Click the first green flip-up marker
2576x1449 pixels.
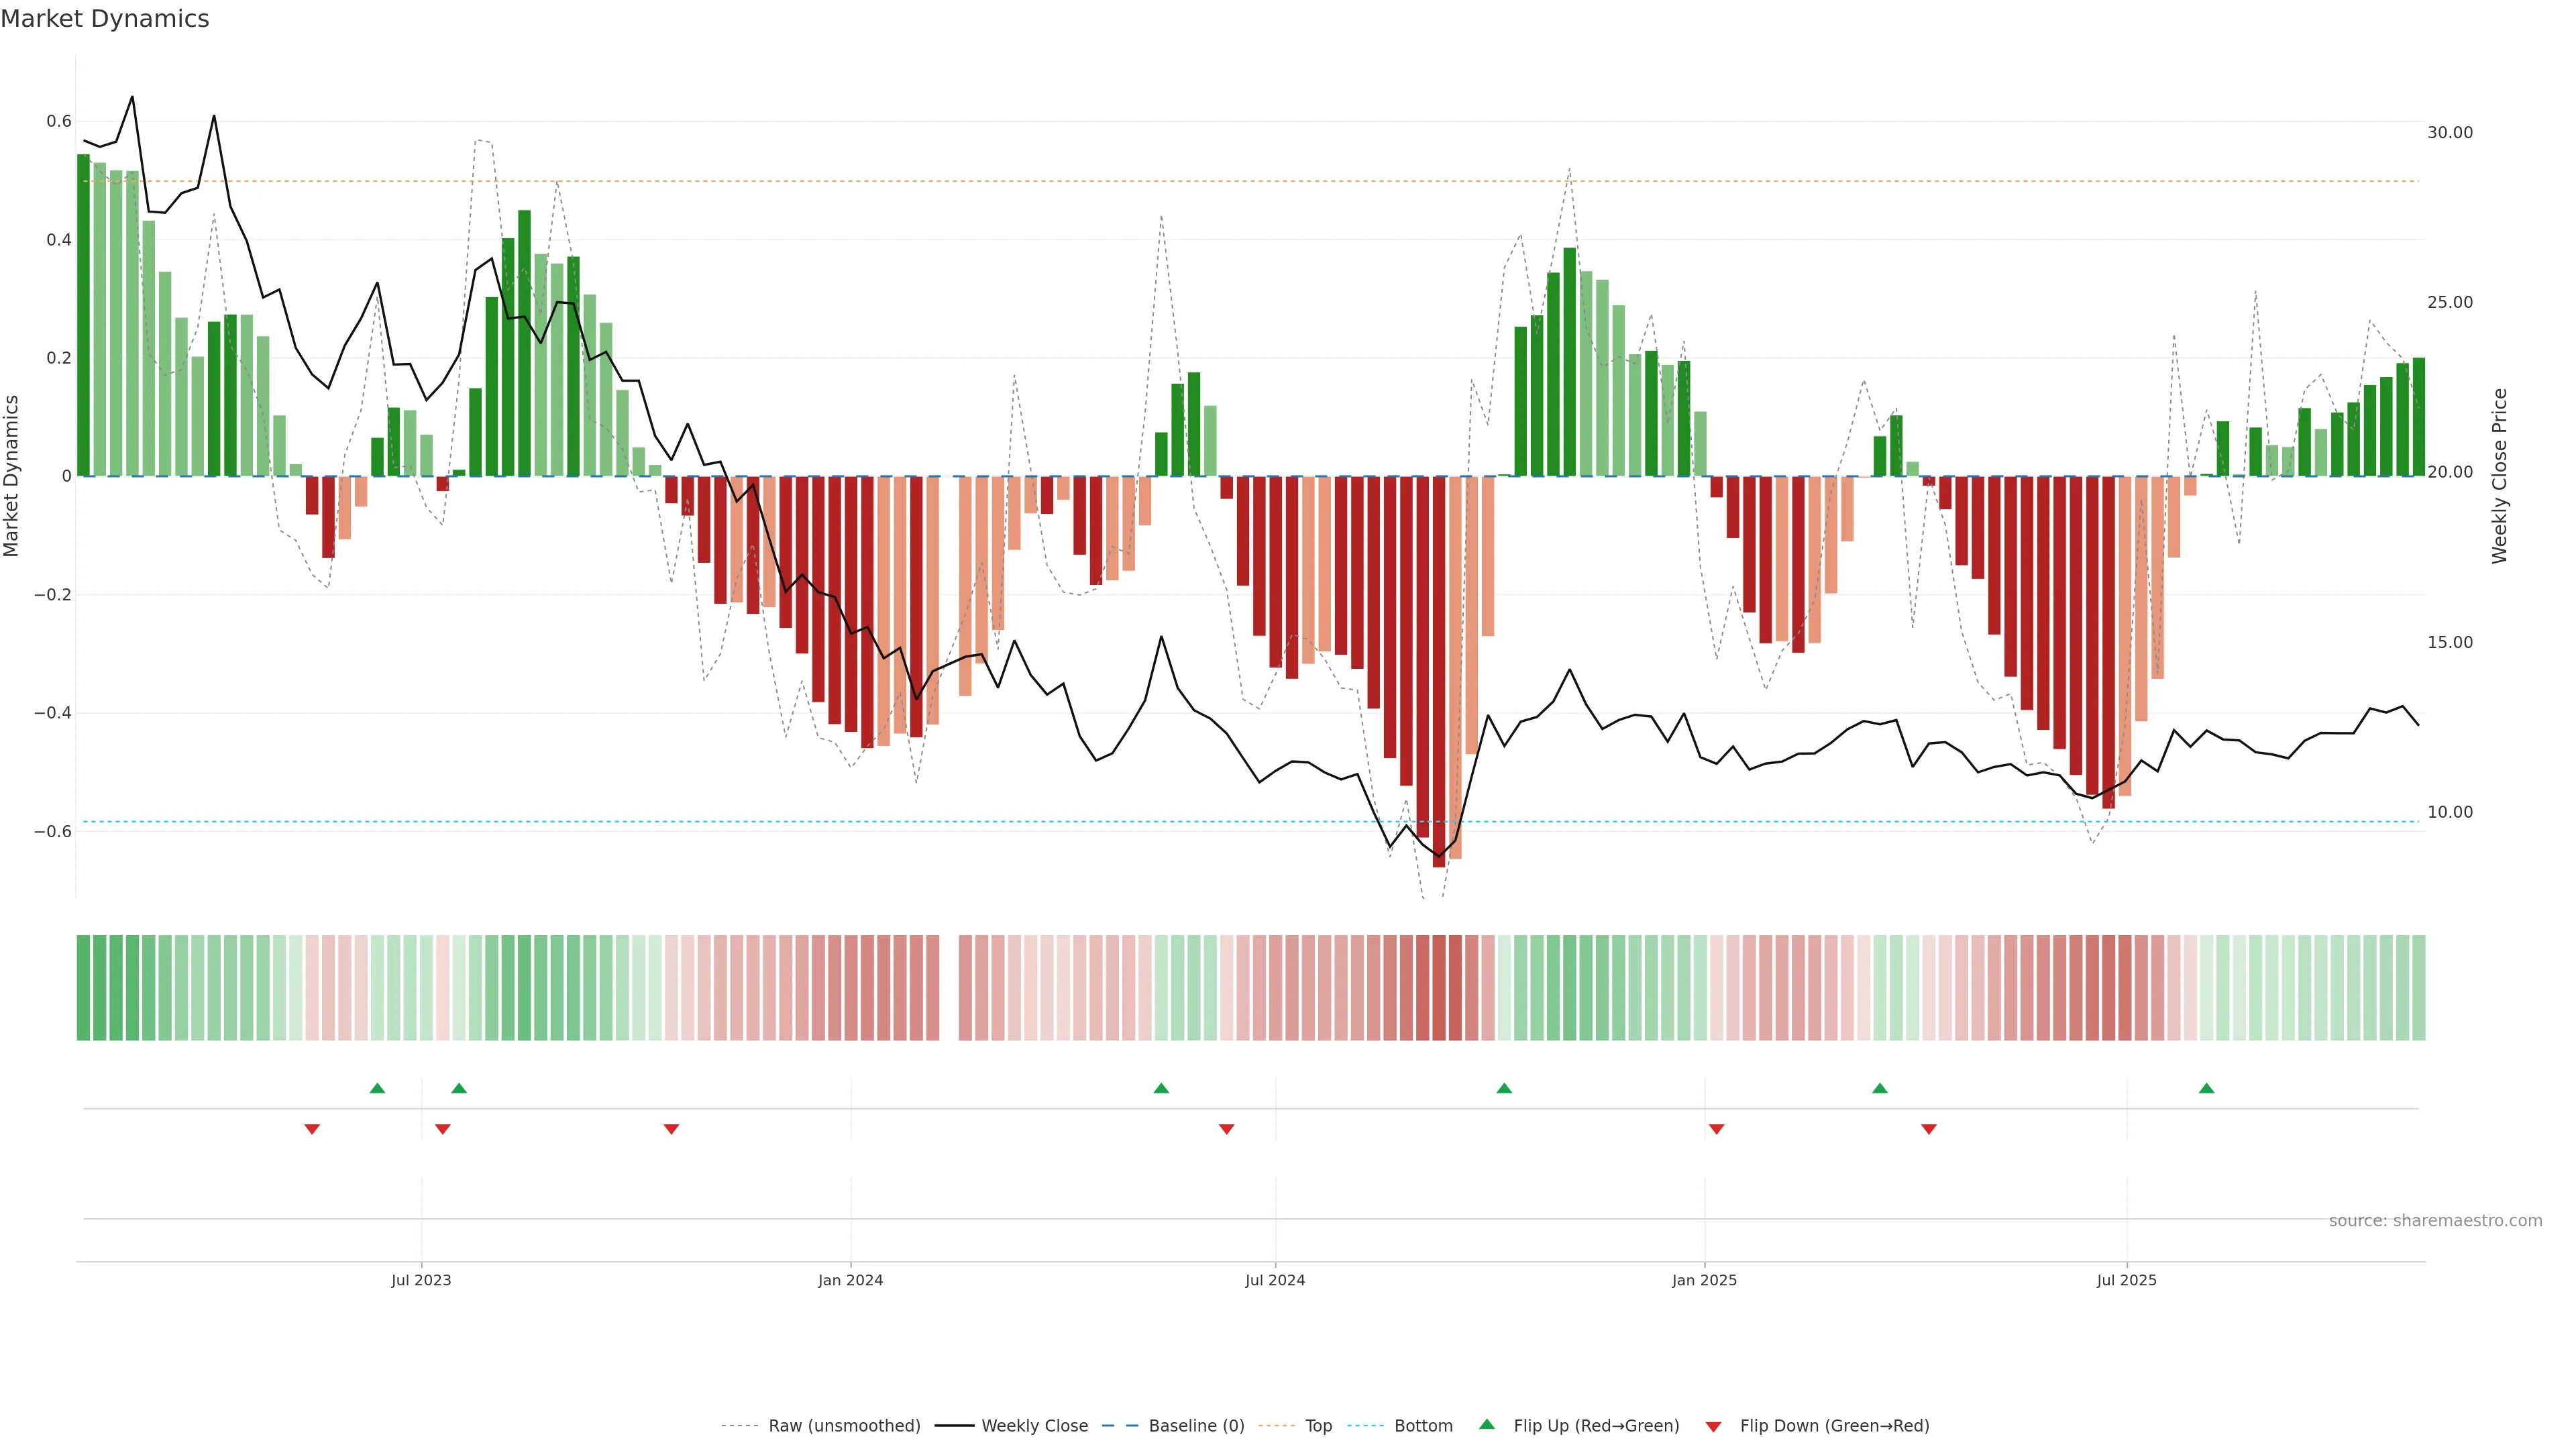point(377,1088)
